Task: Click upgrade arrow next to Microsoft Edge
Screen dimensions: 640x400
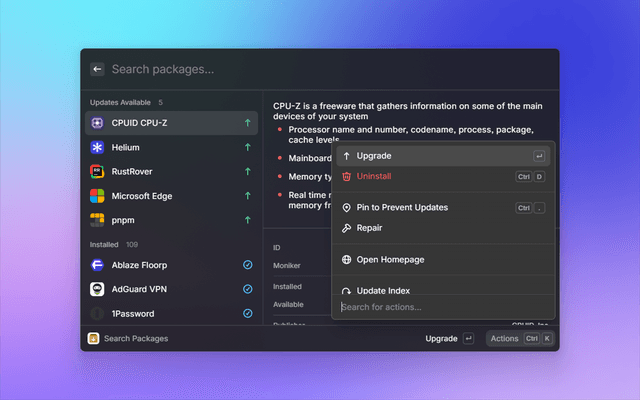Action: [247, 196]
